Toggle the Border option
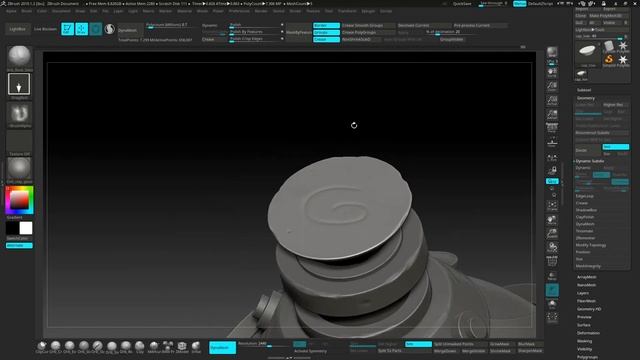Image resolution: width=640 pixels, height=360 pixels. (x=326, y=25)
